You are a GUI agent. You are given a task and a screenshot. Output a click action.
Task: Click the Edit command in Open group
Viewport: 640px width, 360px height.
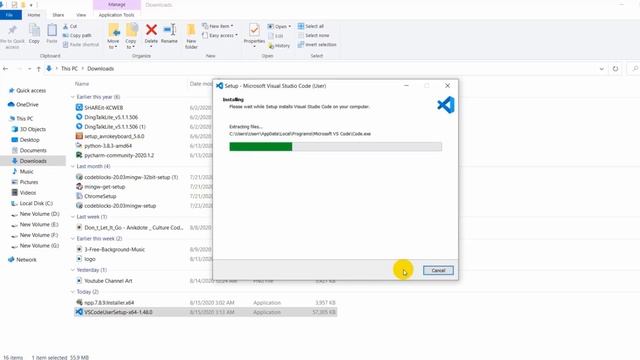pyautogui.click(x=276, y=36)
